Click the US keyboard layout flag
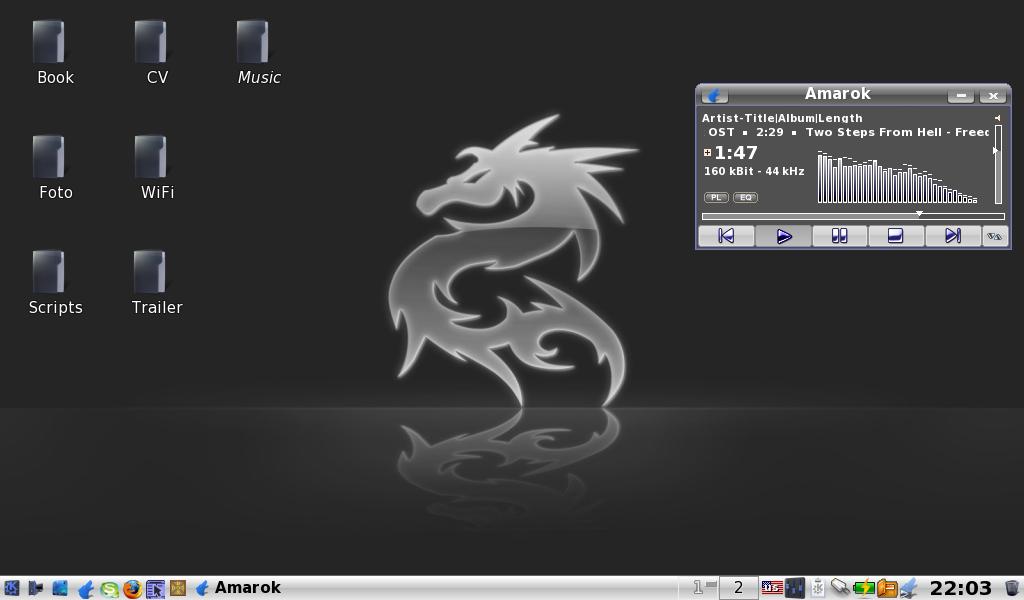 [x=772, y=588]
